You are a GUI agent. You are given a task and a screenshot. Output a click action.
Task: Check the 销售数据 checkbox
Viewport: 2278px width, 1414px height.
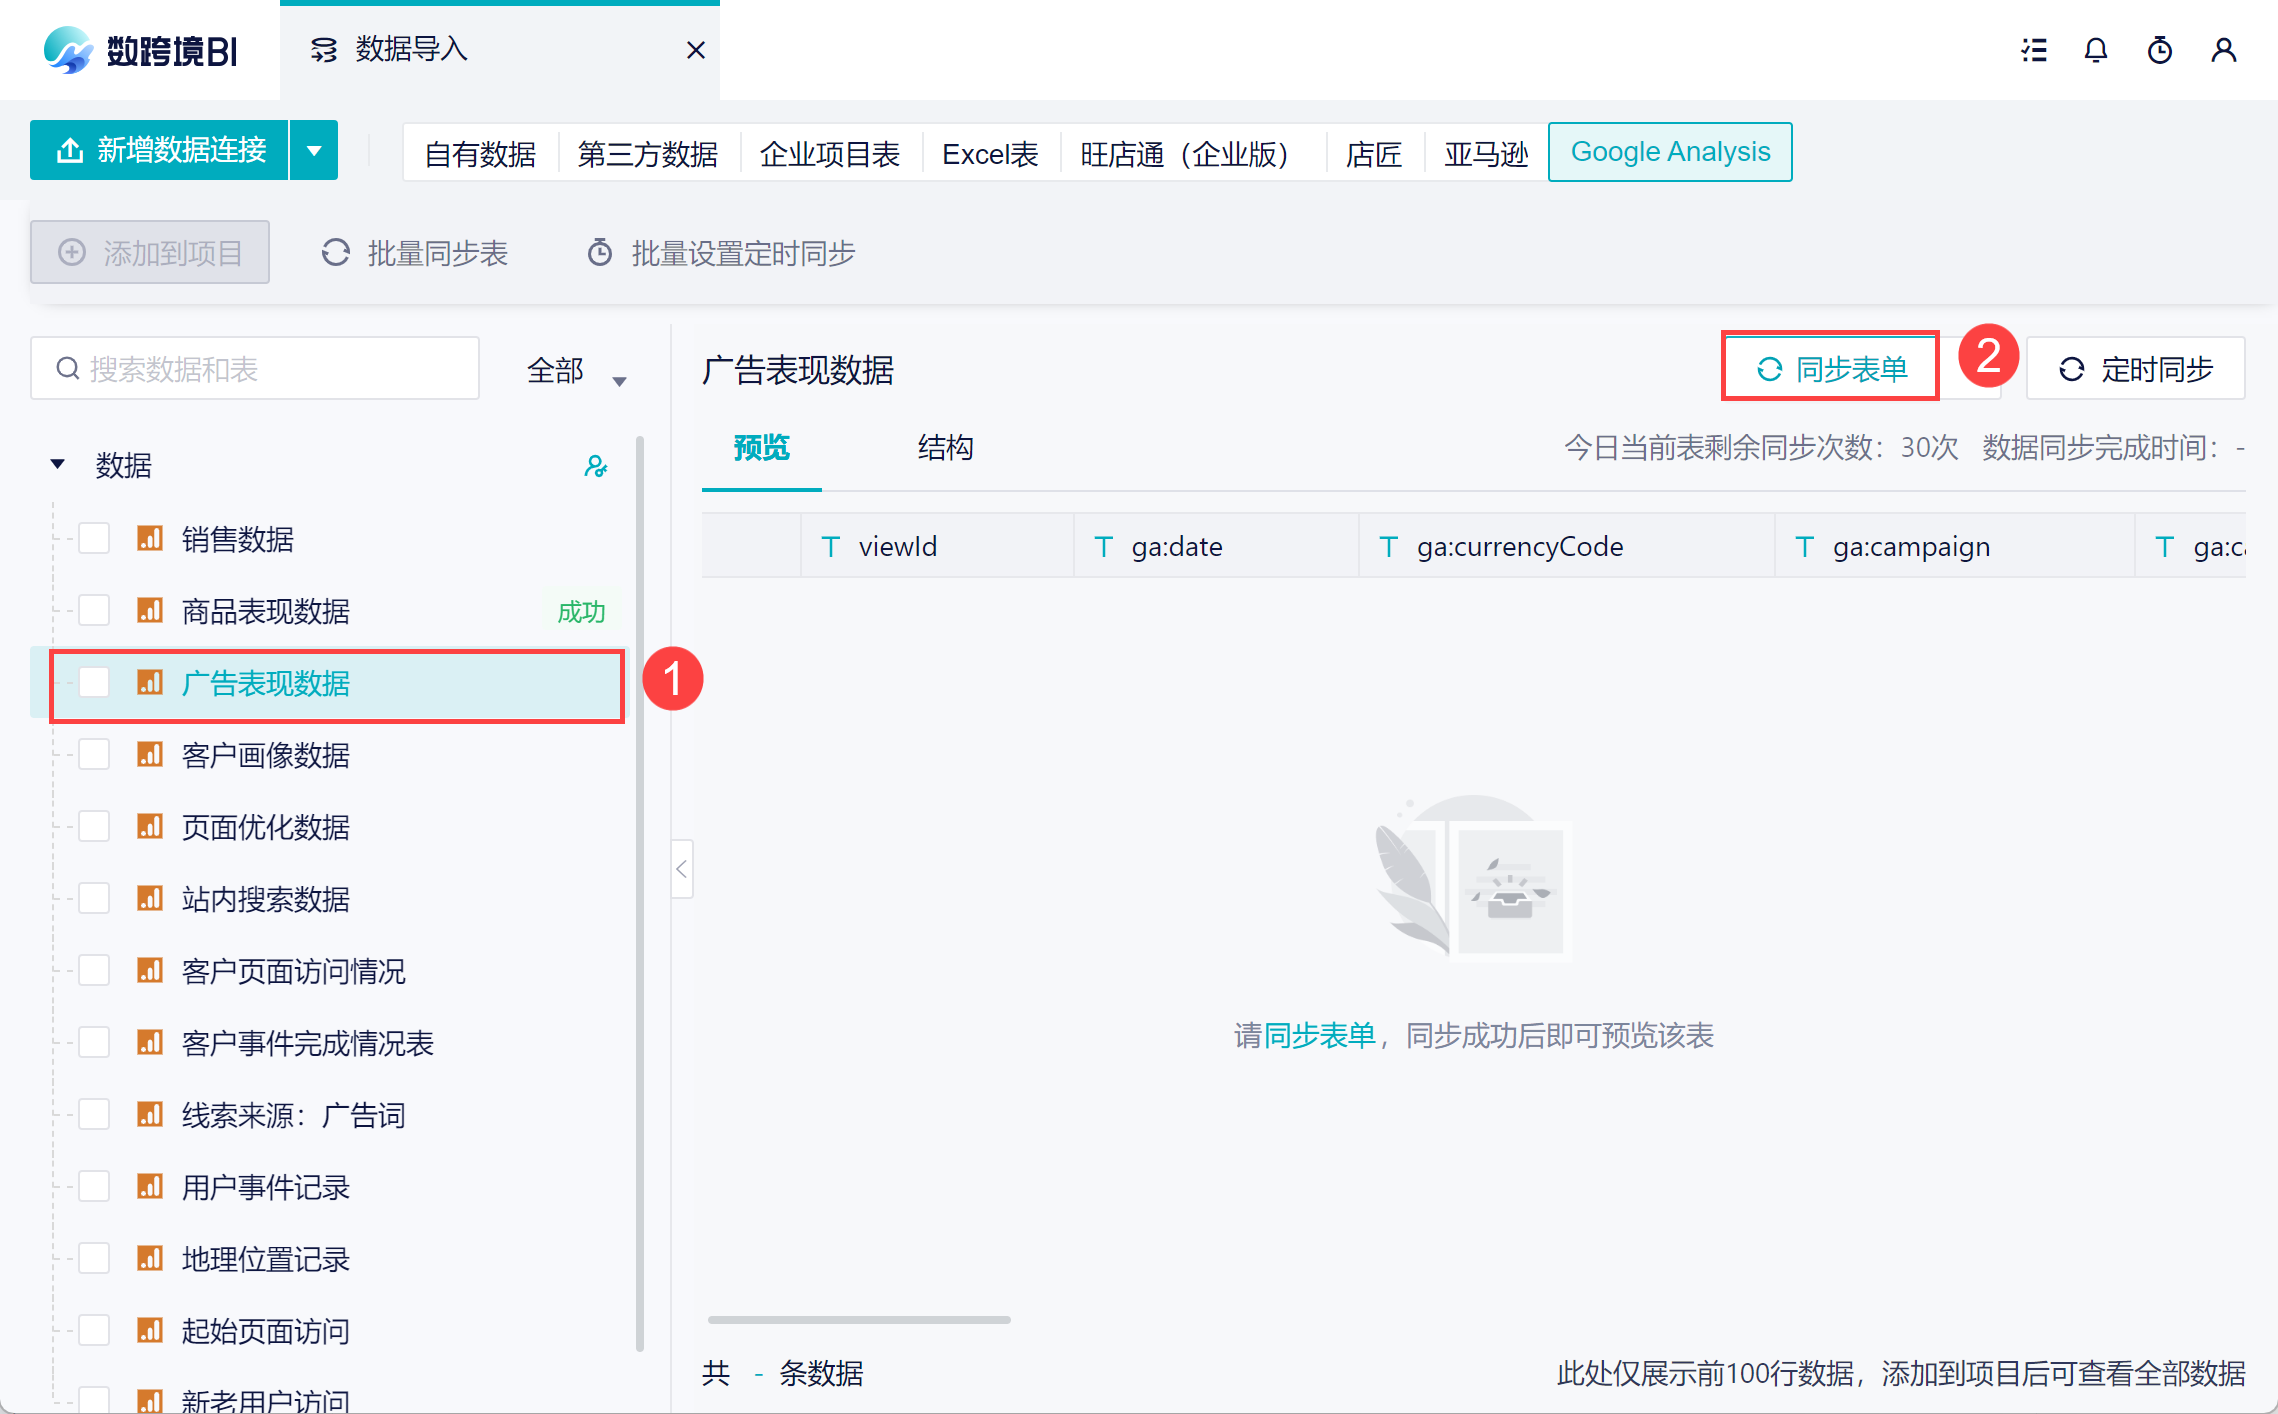point(95,539)
